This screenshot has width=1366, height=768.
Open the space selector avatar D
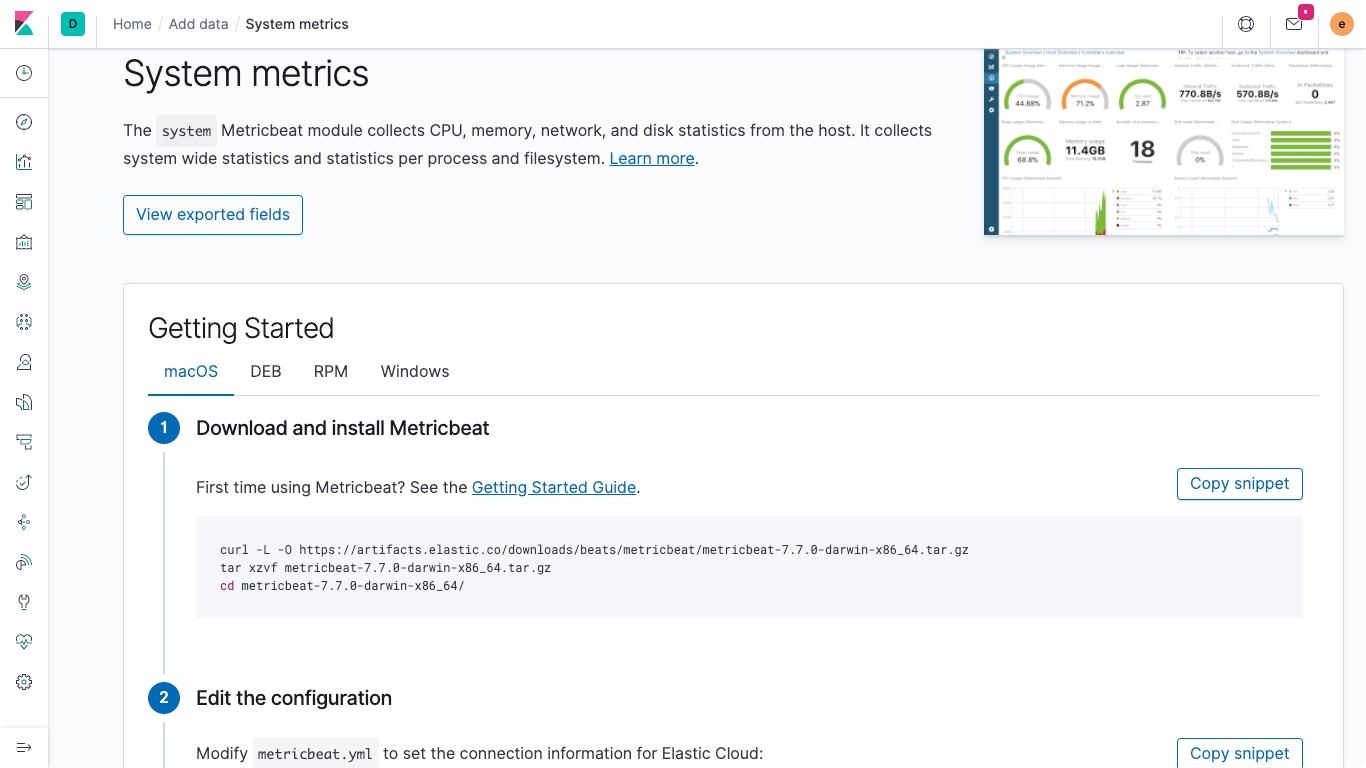[73, 24]
